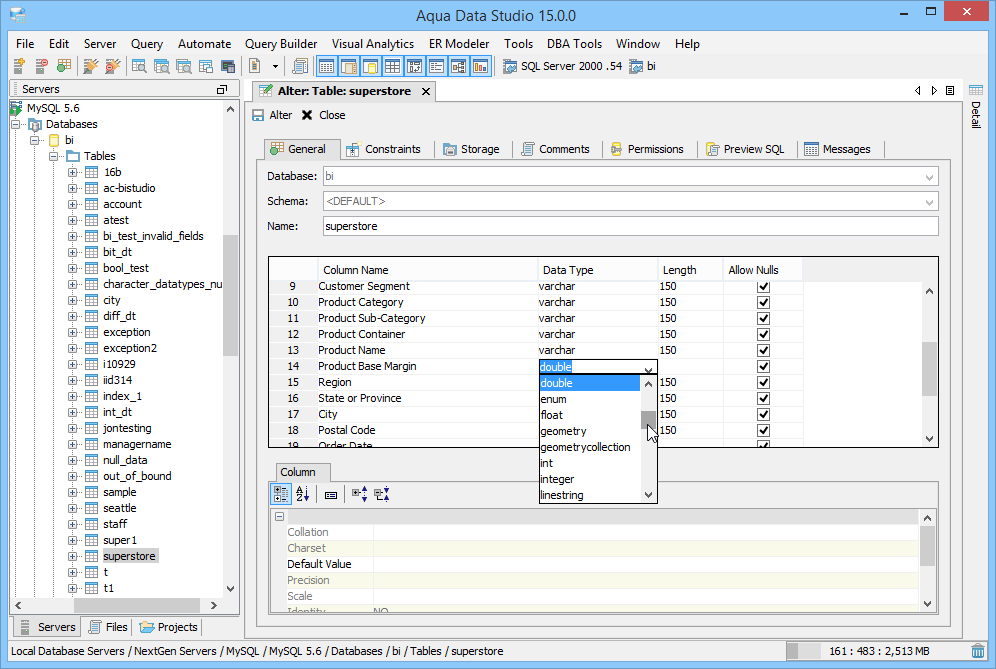
Task: Collapse the property category in Column panel
Action: [279, 517]
